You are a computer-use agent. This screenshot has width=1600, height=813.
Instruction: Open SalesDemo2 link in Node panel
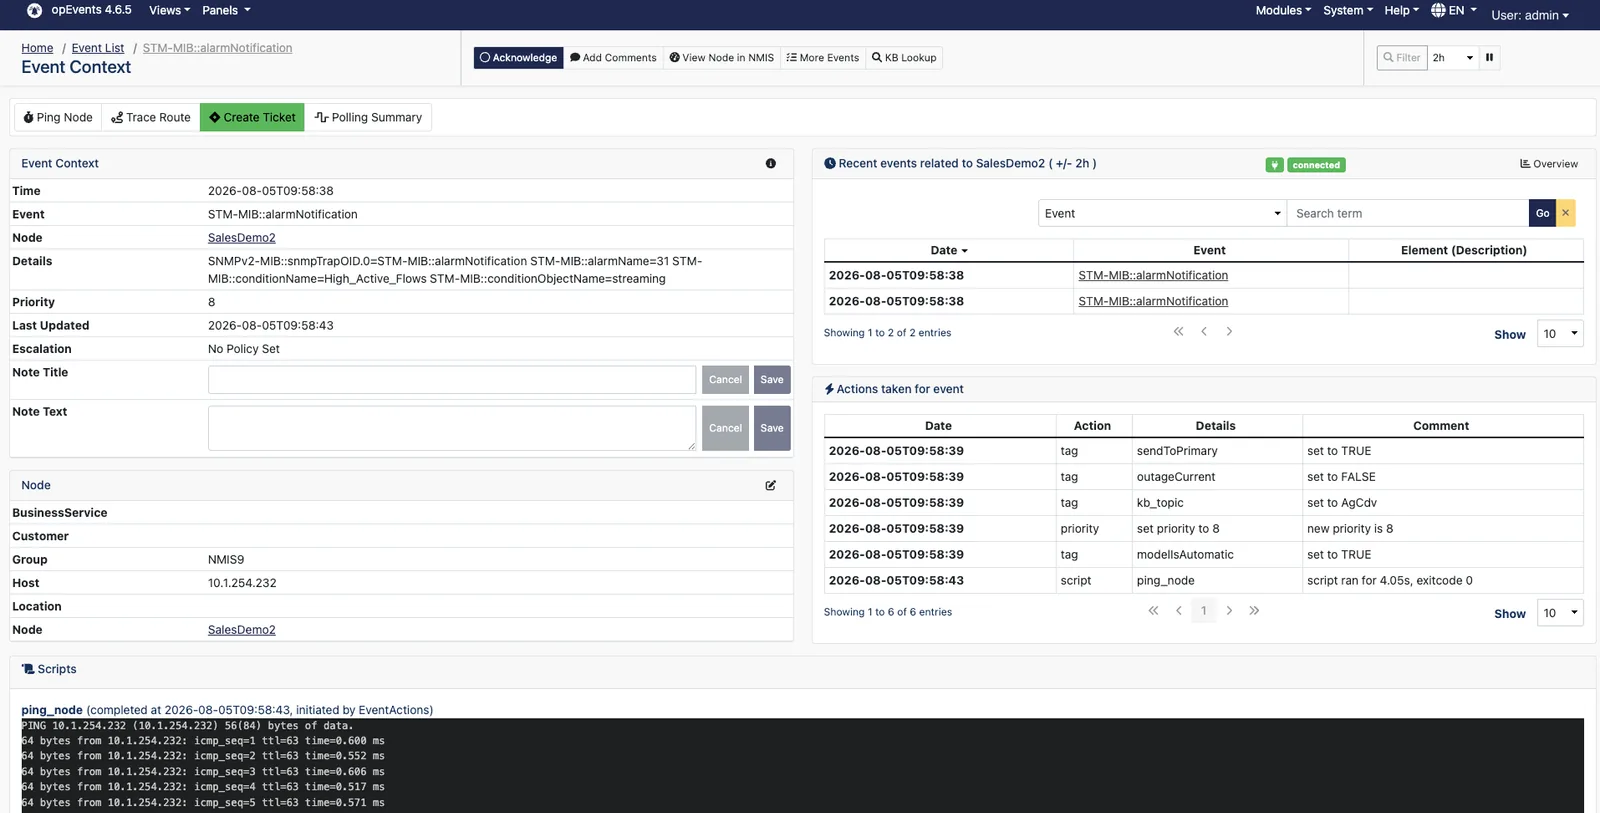click(241, 630)
